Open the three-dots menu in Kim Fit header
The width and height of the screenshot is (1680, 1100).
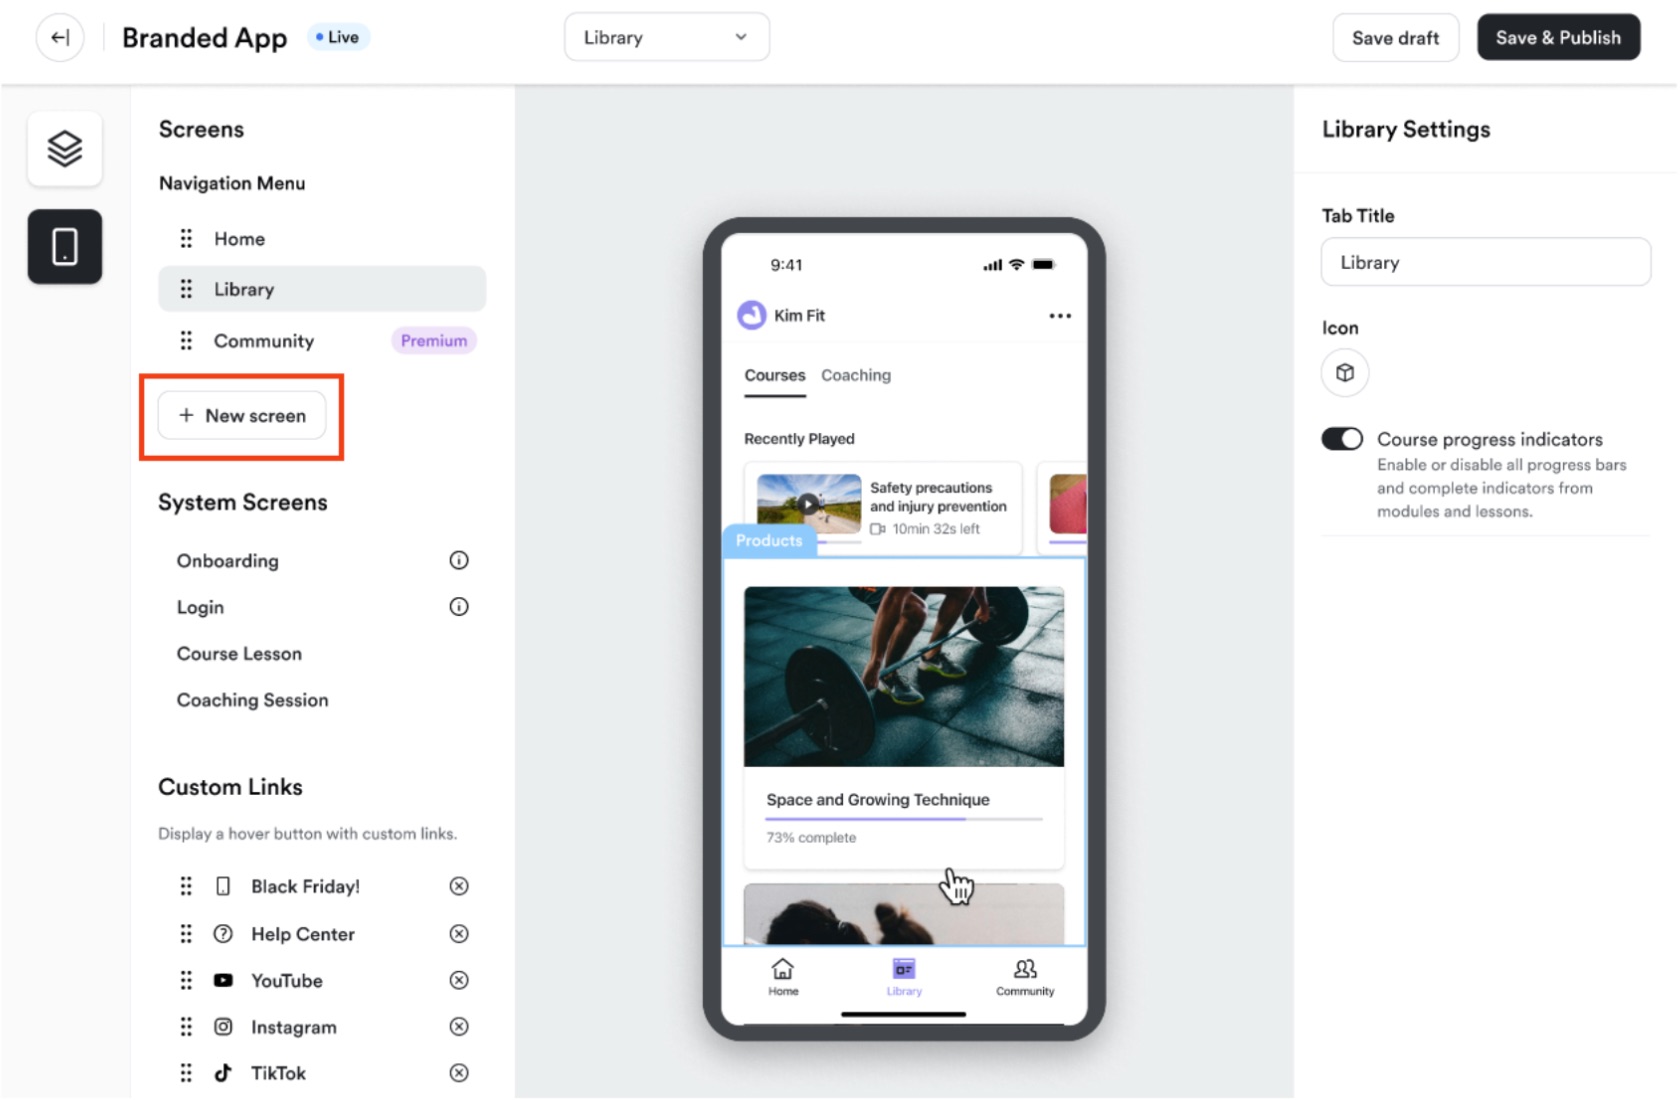pos(1060,316)
